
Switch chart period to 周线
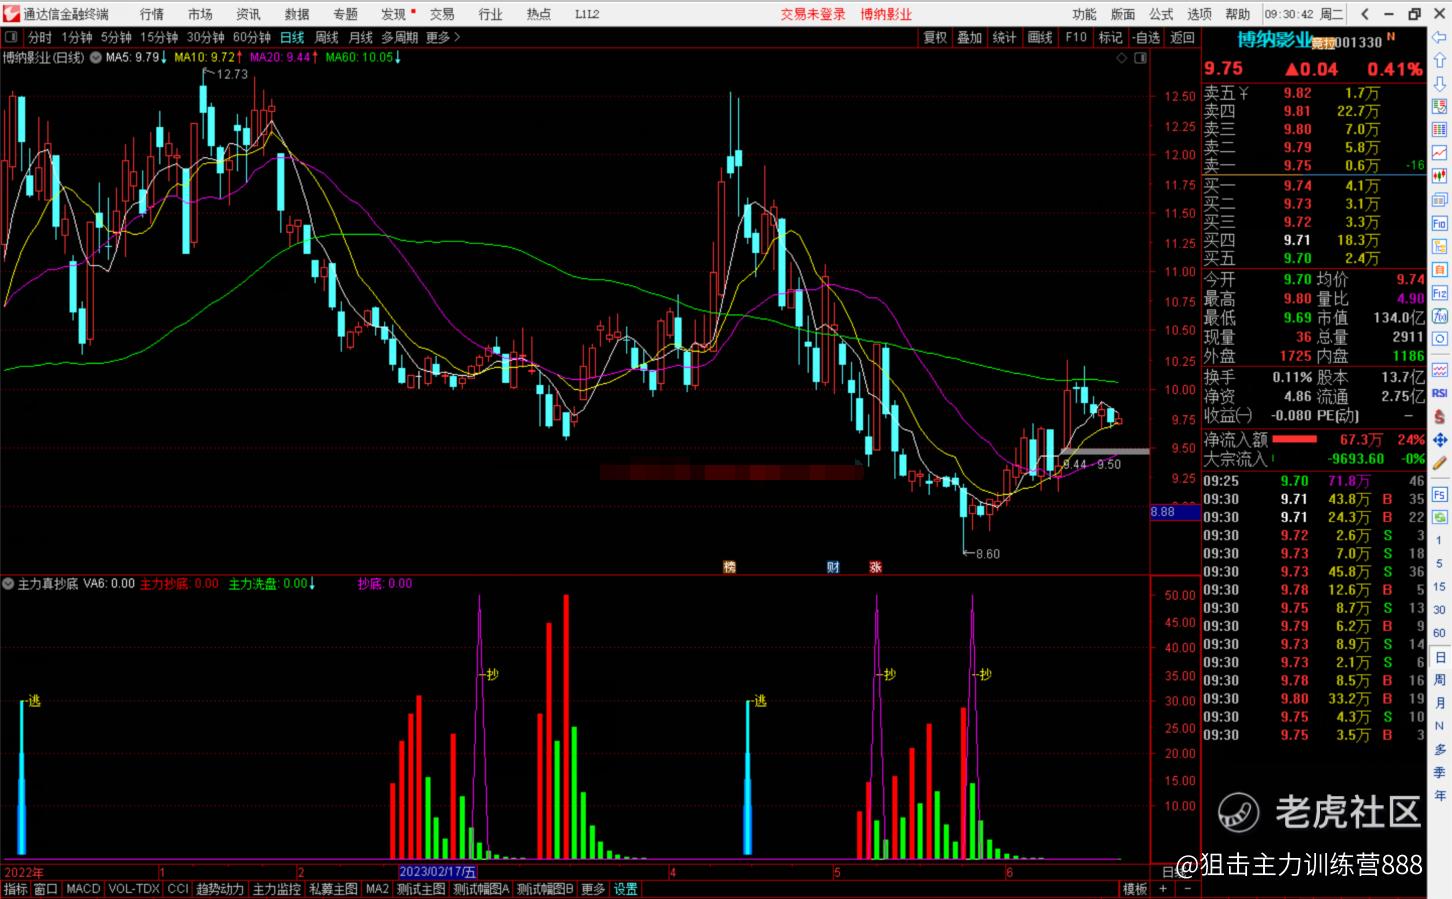327,37
